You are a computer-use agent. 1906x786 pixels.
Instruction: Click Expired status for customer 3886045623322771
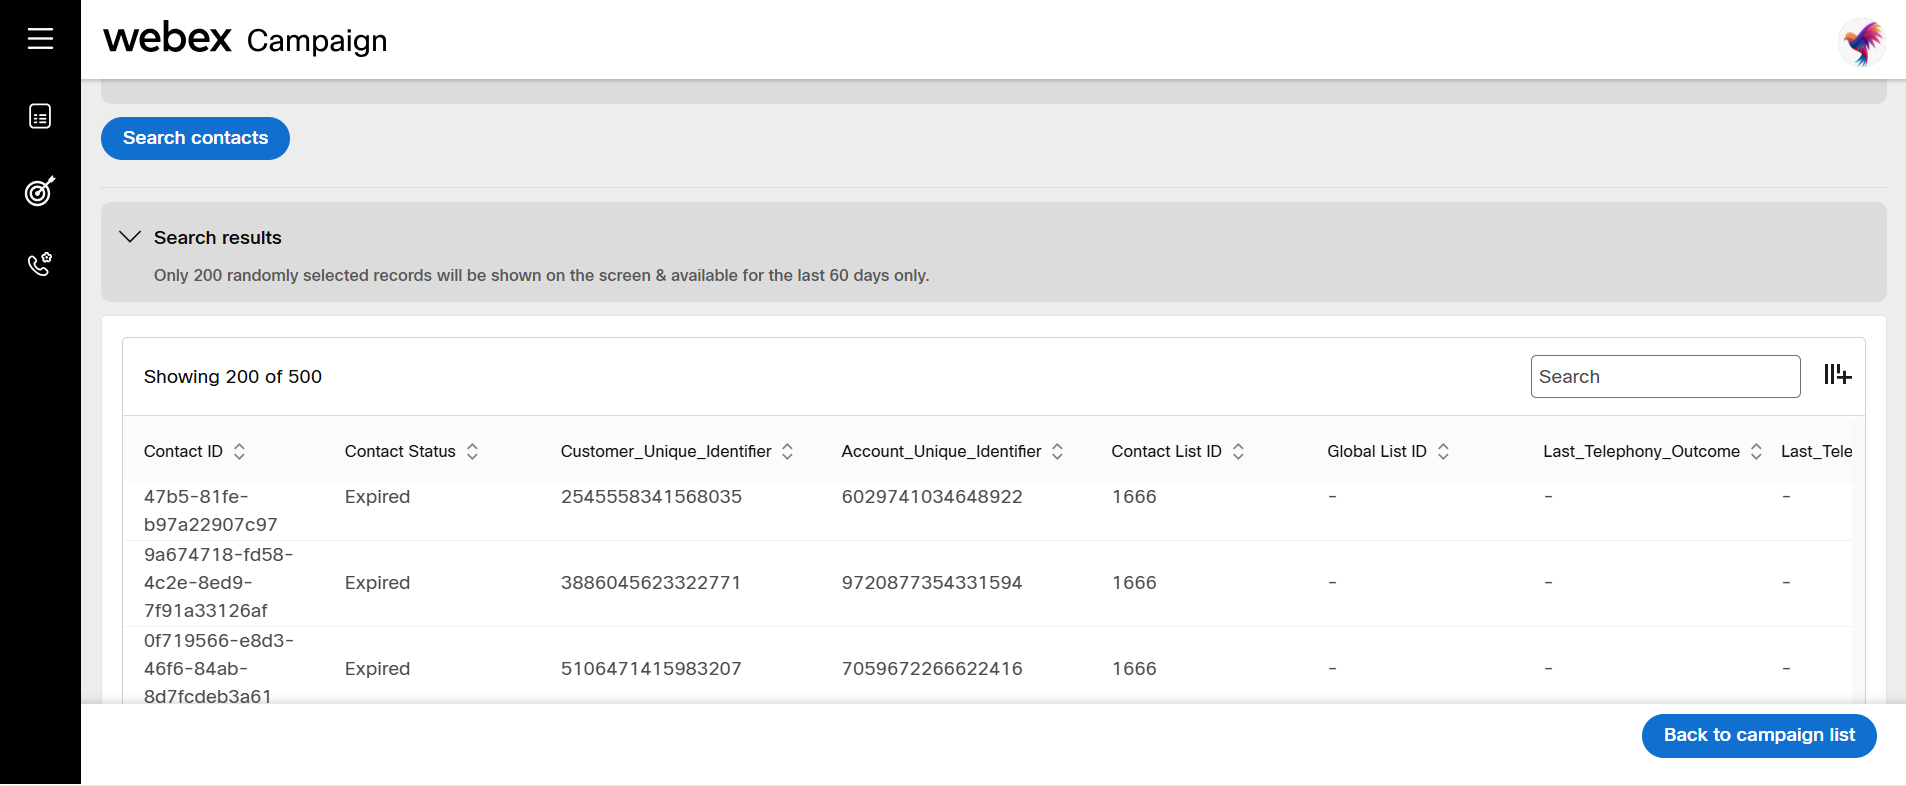coord(377,583)
